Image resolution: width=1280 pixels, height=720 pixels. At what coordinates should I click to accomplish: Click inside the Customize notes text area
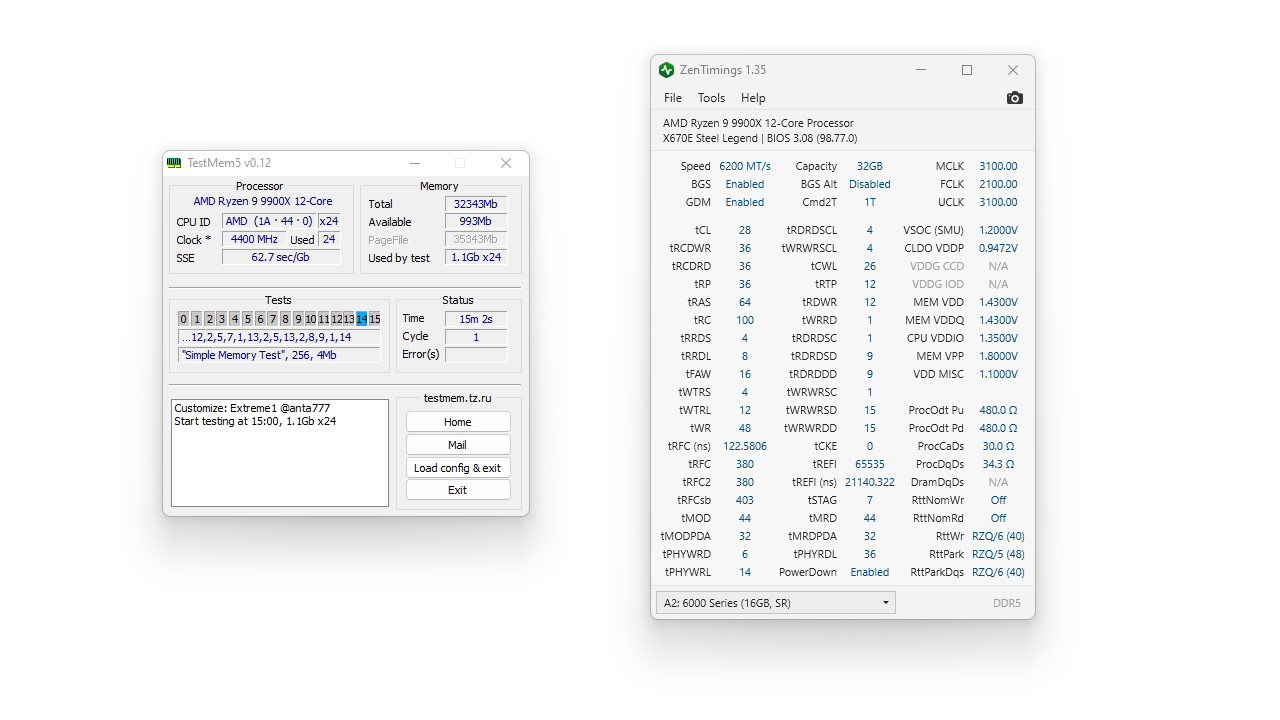280,450
